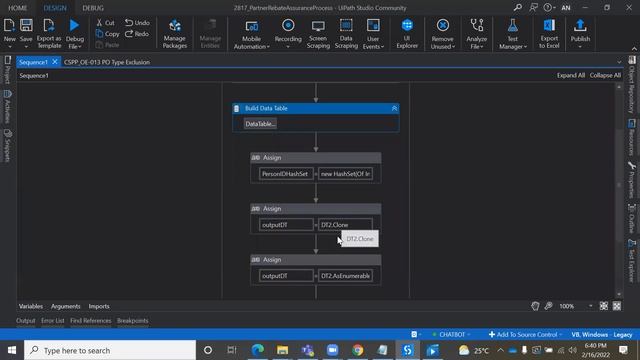The width and height of the screenshot is (640, 360).
Task: Copy the selected activity
Action: pyautogui.click(x=108, y=33)
